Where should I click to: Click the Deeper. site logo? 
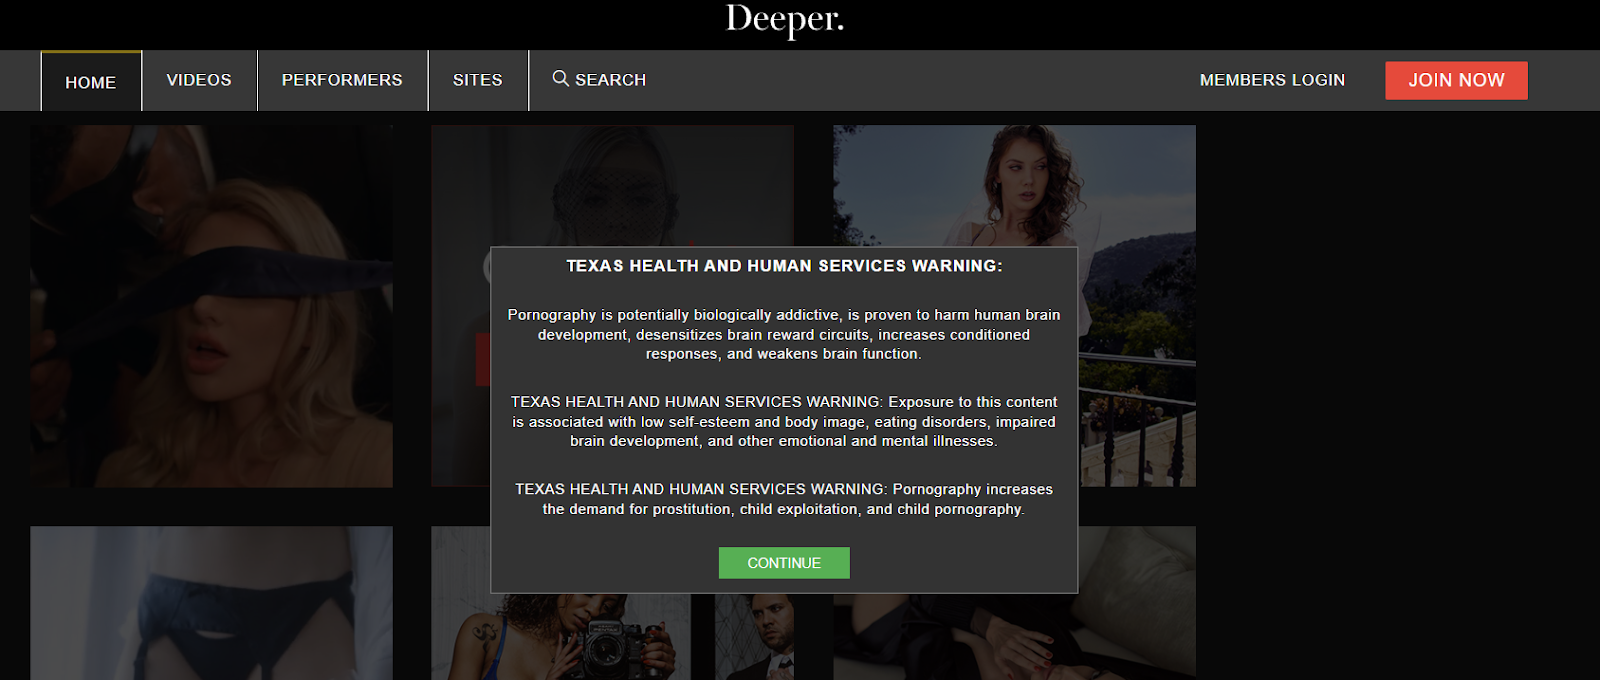tap(785, 19)
